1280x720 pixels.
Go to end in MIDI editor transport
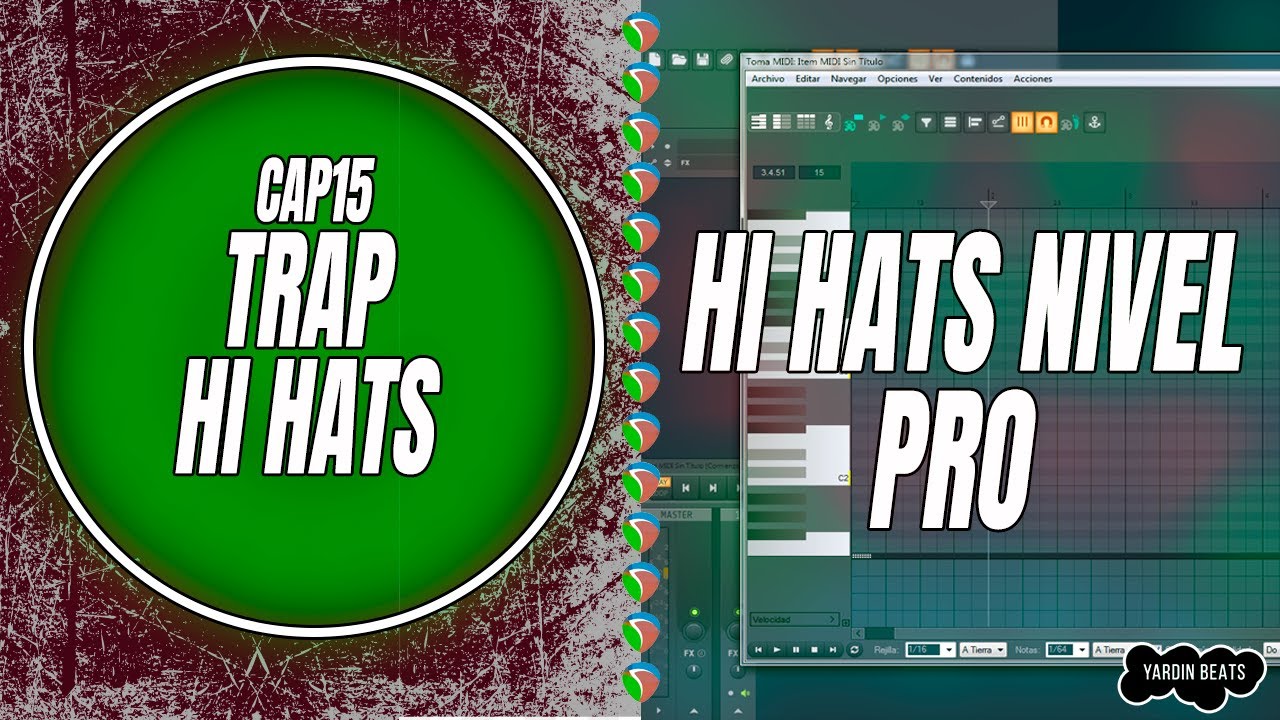tap(833, 650)
